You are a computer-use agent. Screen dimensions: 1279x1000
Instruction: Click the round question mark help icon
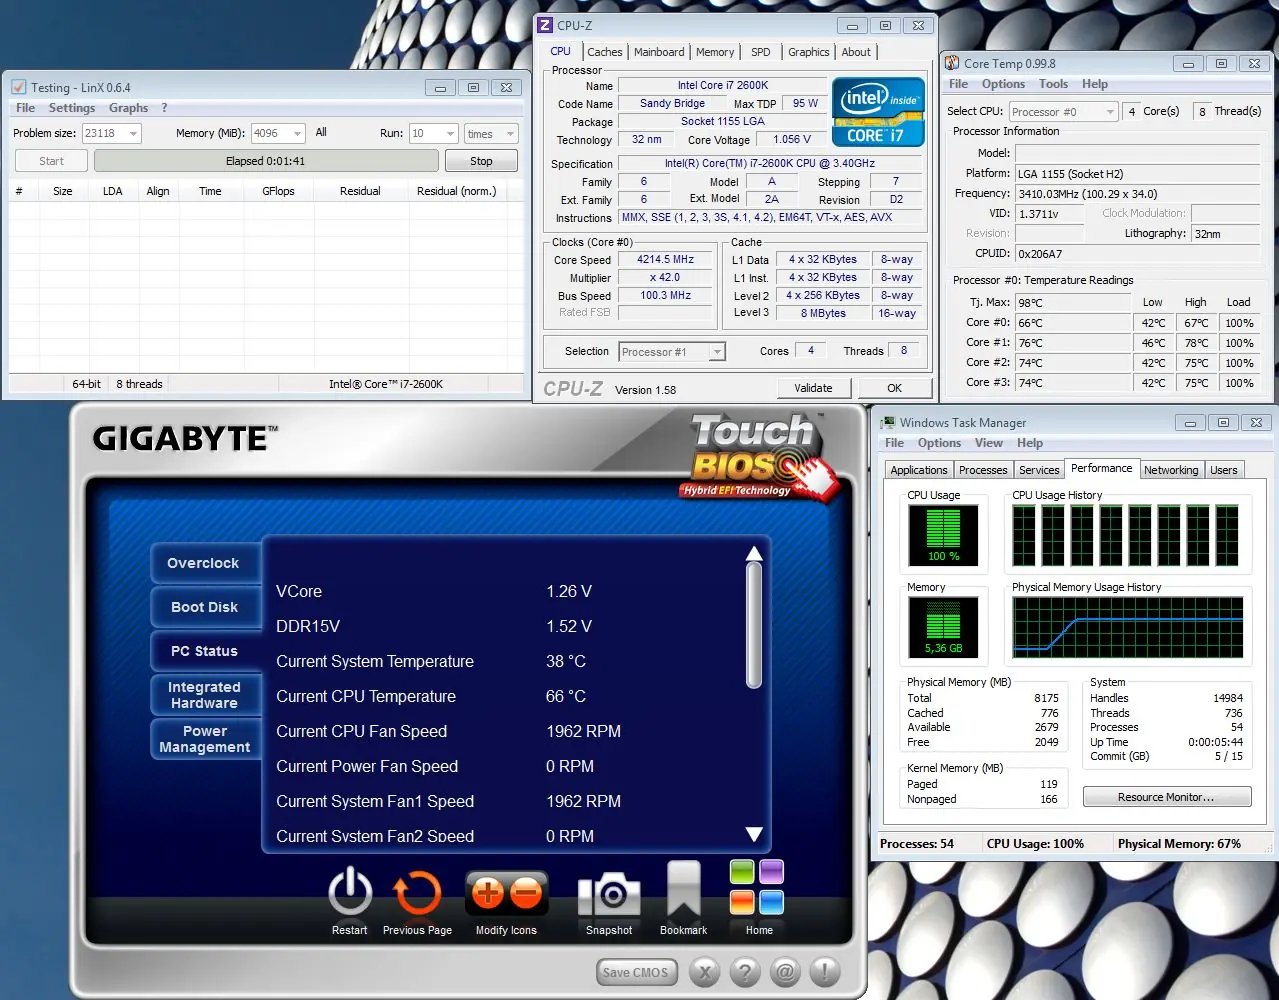point(745,972)
